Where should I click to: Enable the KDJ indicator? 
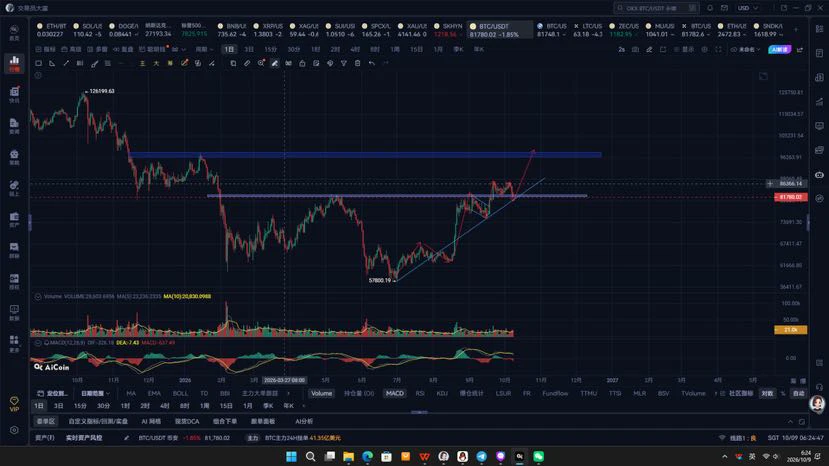[x=442, y=393]
